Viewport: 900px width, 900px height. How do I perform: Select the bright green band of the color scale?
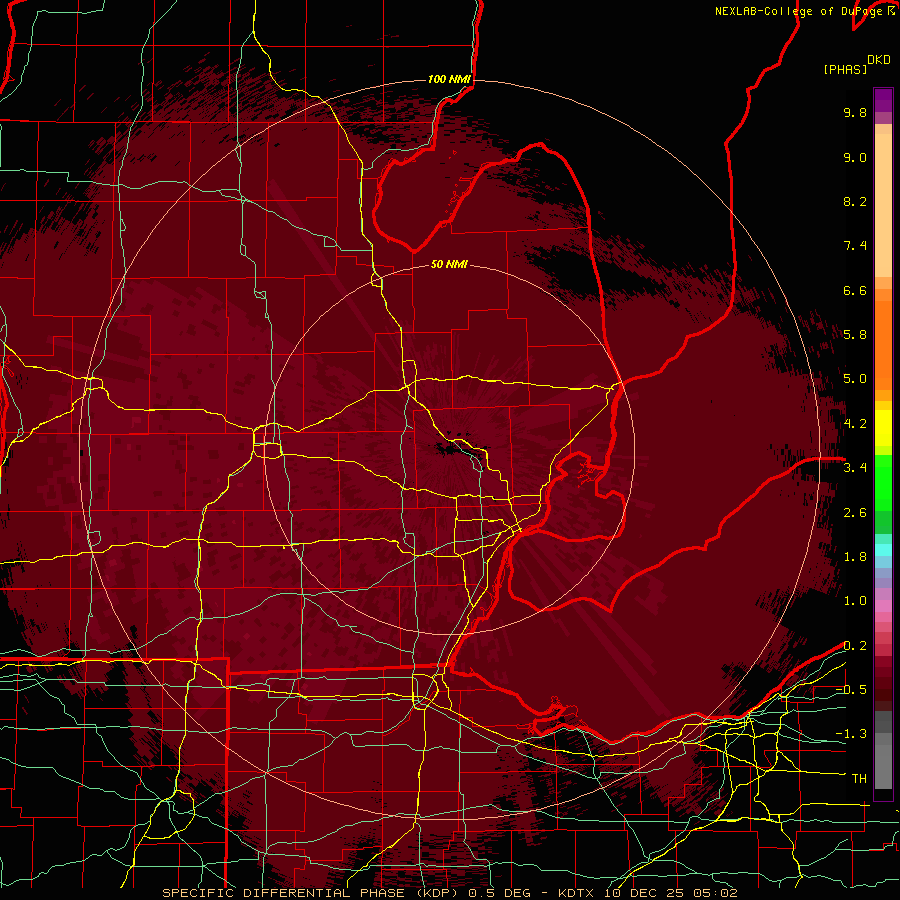coord(883,483)
